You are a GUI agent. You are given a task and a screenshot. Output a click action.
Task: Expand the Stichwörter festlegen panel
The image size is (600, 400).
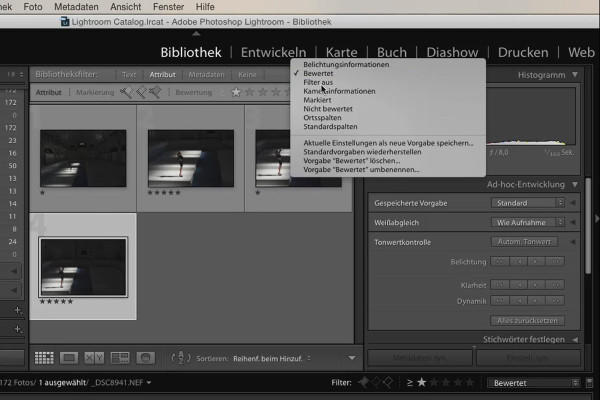tap(575, 340)
